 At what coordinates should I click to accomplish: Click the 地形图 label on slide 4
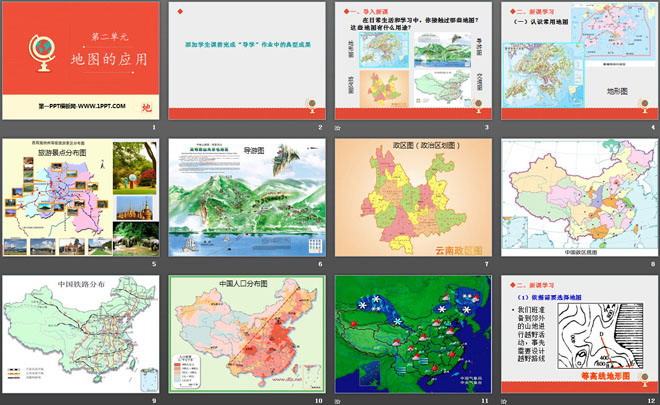click(617, 91)
